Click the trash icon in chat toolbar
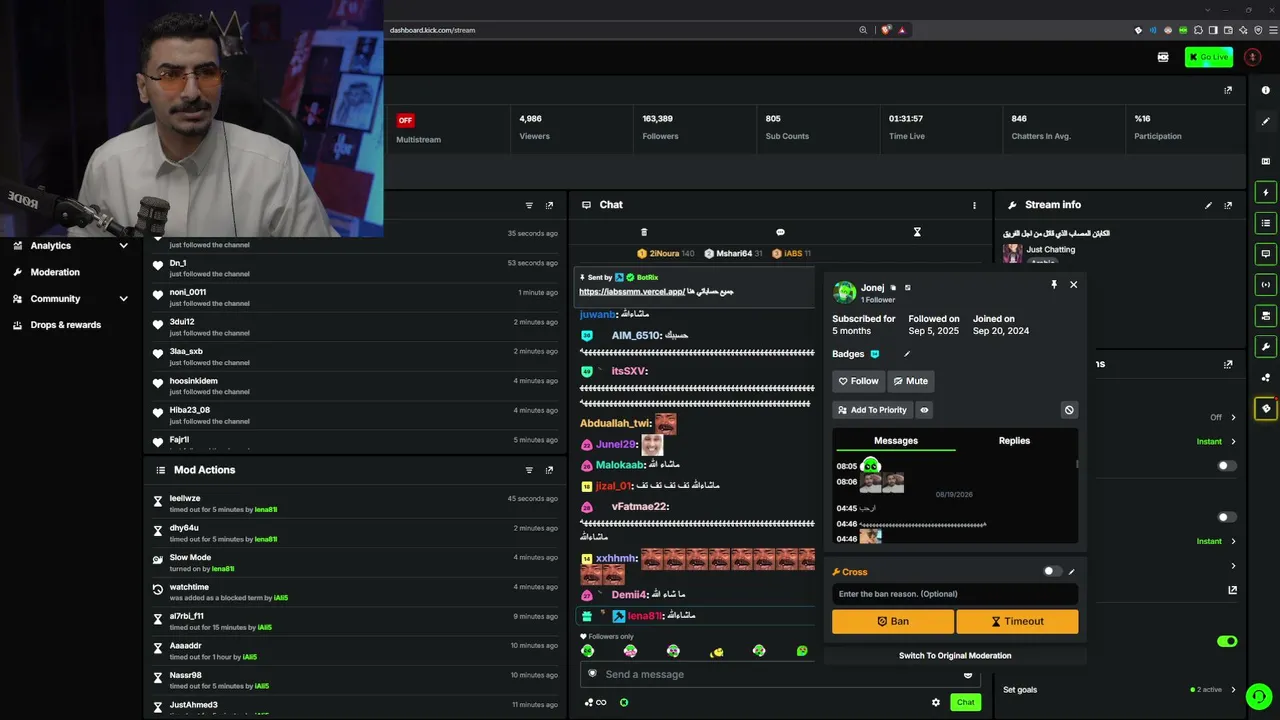The width and height of the screenshot is (1280, 720). click(x=644, y=232)
